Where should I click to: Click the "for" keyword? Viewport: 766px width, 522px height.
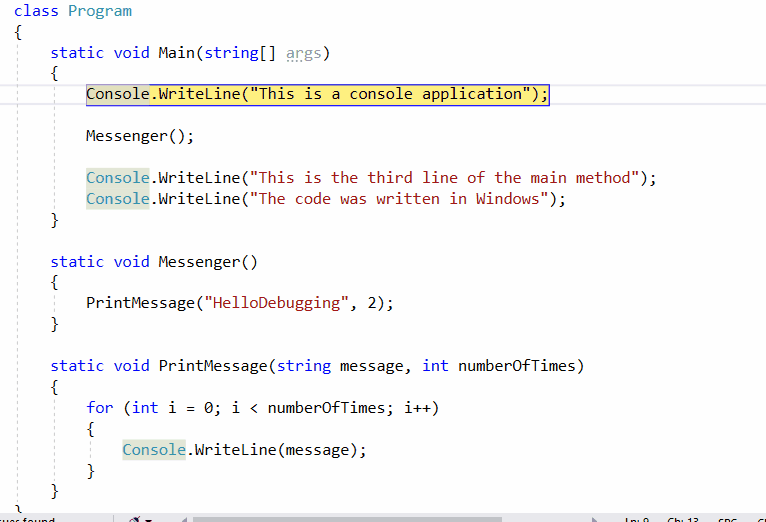coord(100,408)
